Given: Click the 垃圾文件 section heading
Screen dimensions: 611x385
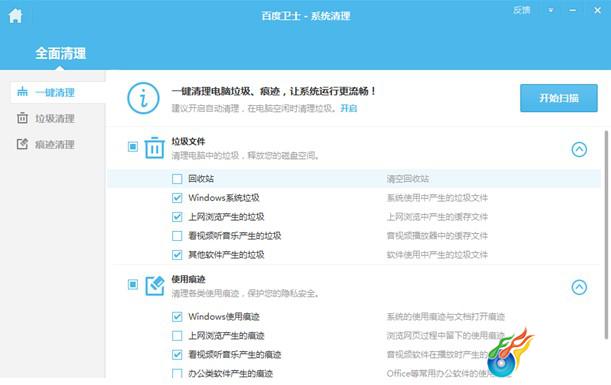Looking at the screenshot, I should pos(188,141).
